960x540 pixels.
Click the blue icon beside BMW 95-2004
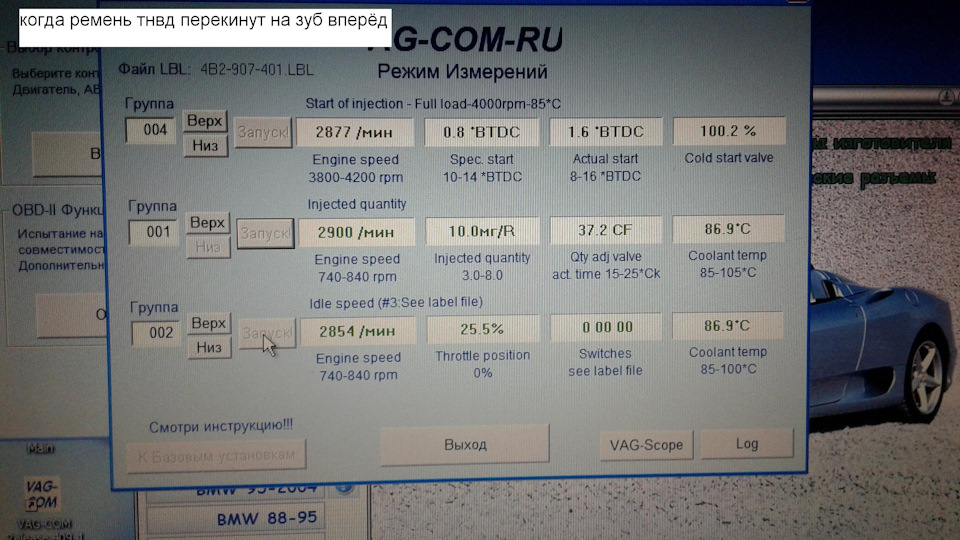click(345, 489)
